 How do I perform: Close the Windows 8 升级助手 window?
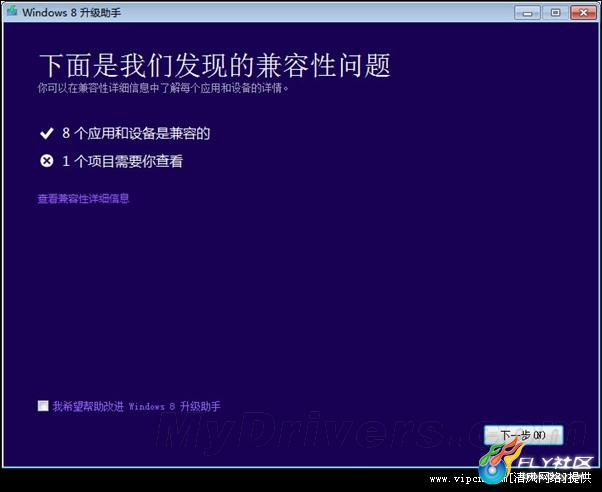click(x=584, y=13)
